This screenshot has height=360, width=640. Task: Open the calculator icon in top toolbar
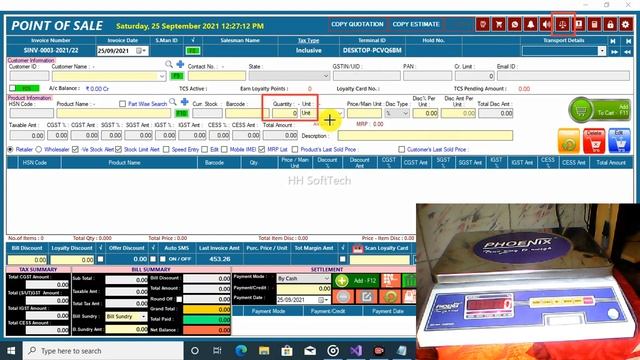click(594, 24)
